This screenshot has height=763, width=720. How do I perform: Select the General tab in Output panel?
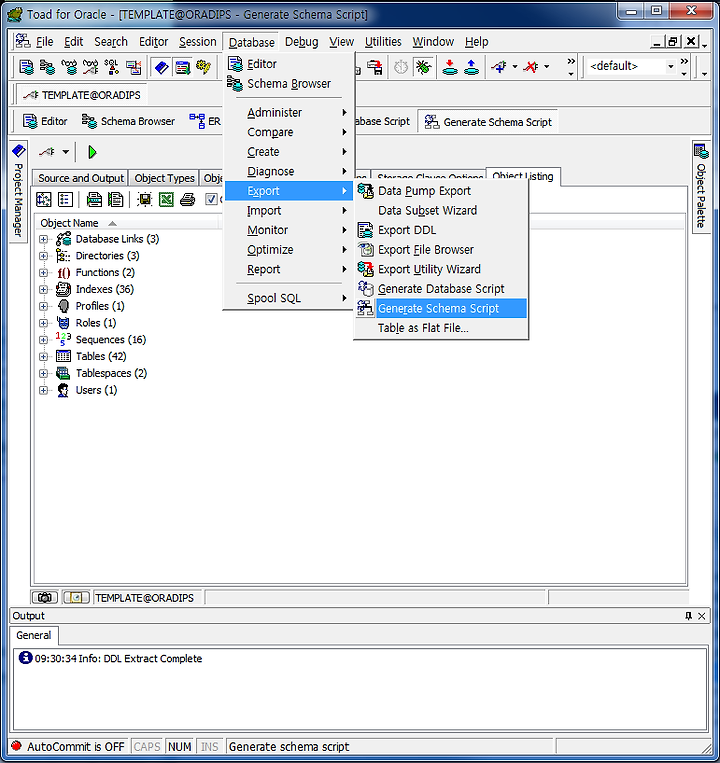pos(34,636)
